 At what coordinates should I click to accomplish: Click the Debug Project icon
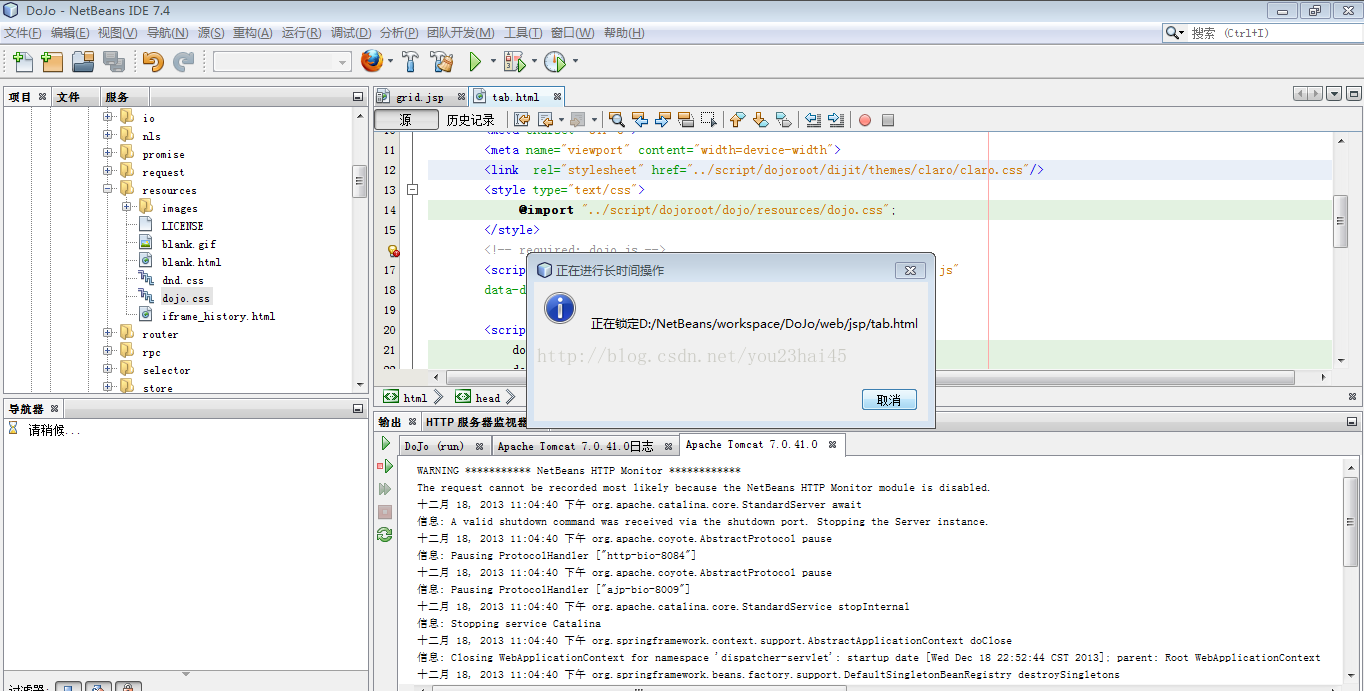514,62
